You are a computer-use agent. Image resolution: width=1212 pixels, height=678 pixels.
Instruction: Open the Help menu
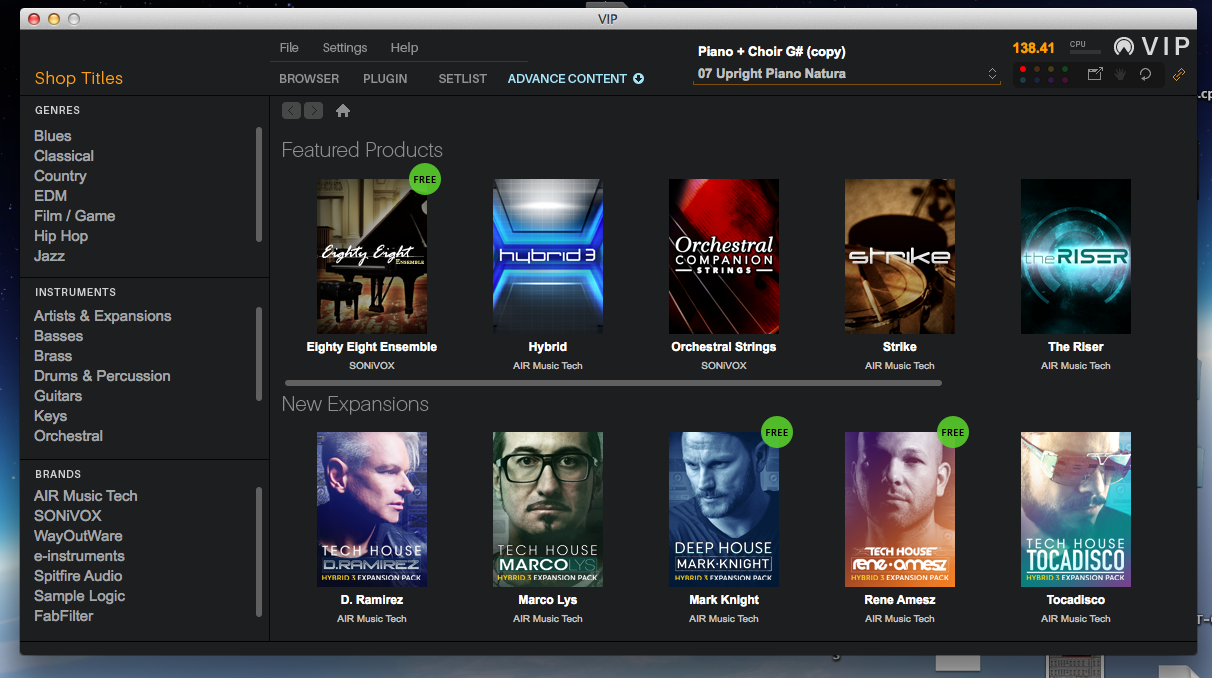click(404, 48)
